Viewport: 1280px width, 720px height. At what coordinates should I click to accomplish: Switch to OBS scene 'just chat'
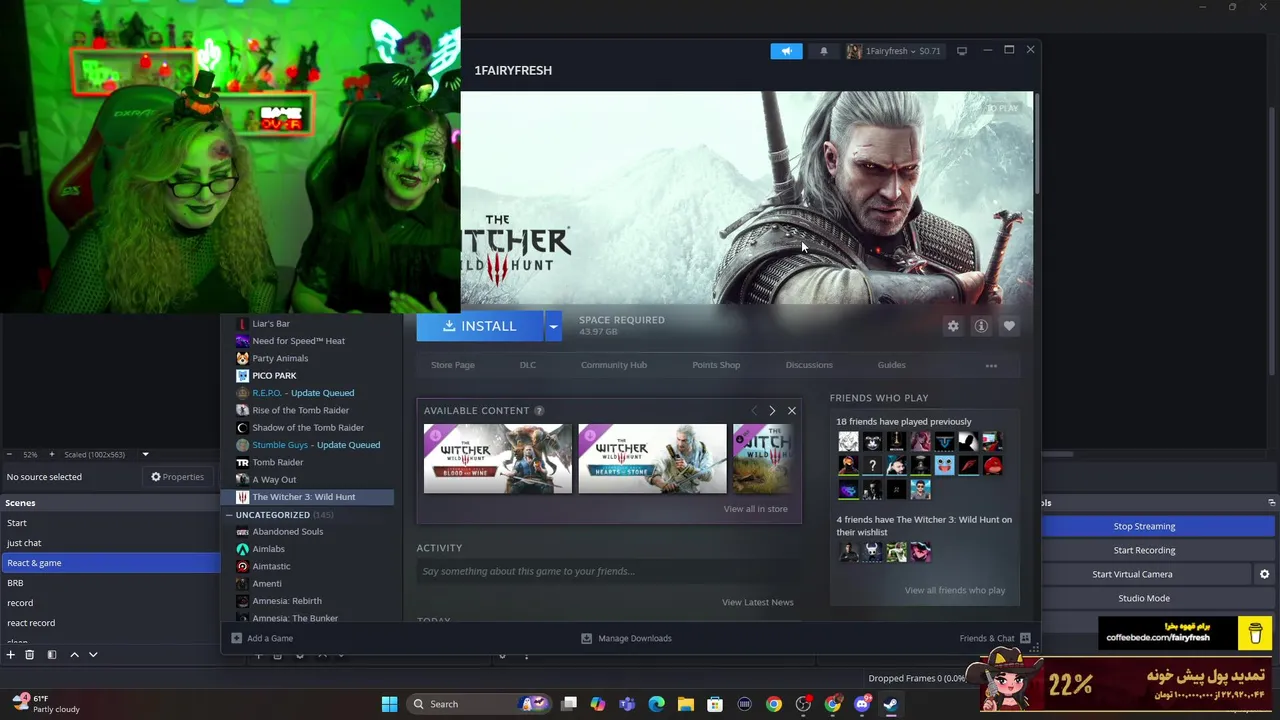pyautogui.click(x=110, y=543)
